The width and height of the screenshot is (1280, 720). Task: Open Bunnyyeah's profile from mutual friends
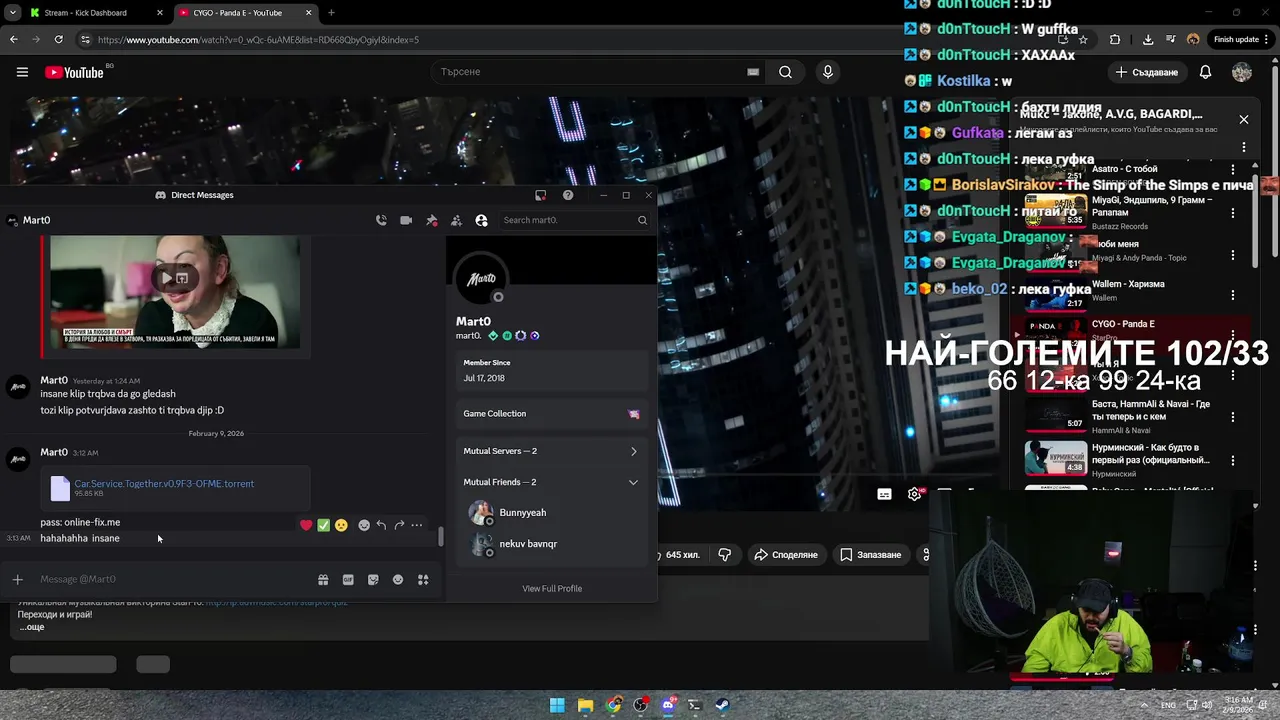(x=551, y=513)
